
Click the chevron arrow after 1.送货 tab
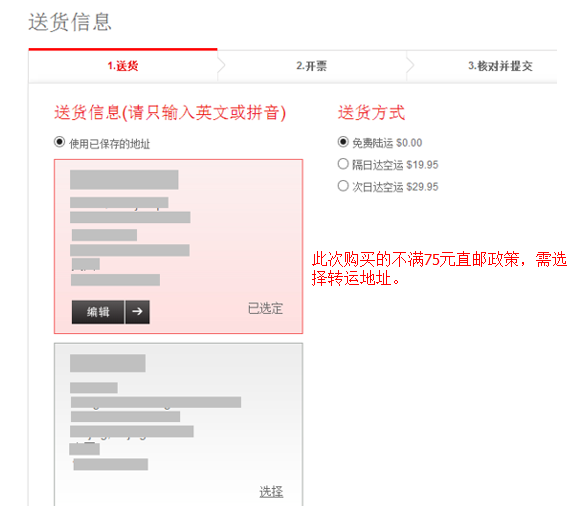pyautogui.click(x=222, y=66)
